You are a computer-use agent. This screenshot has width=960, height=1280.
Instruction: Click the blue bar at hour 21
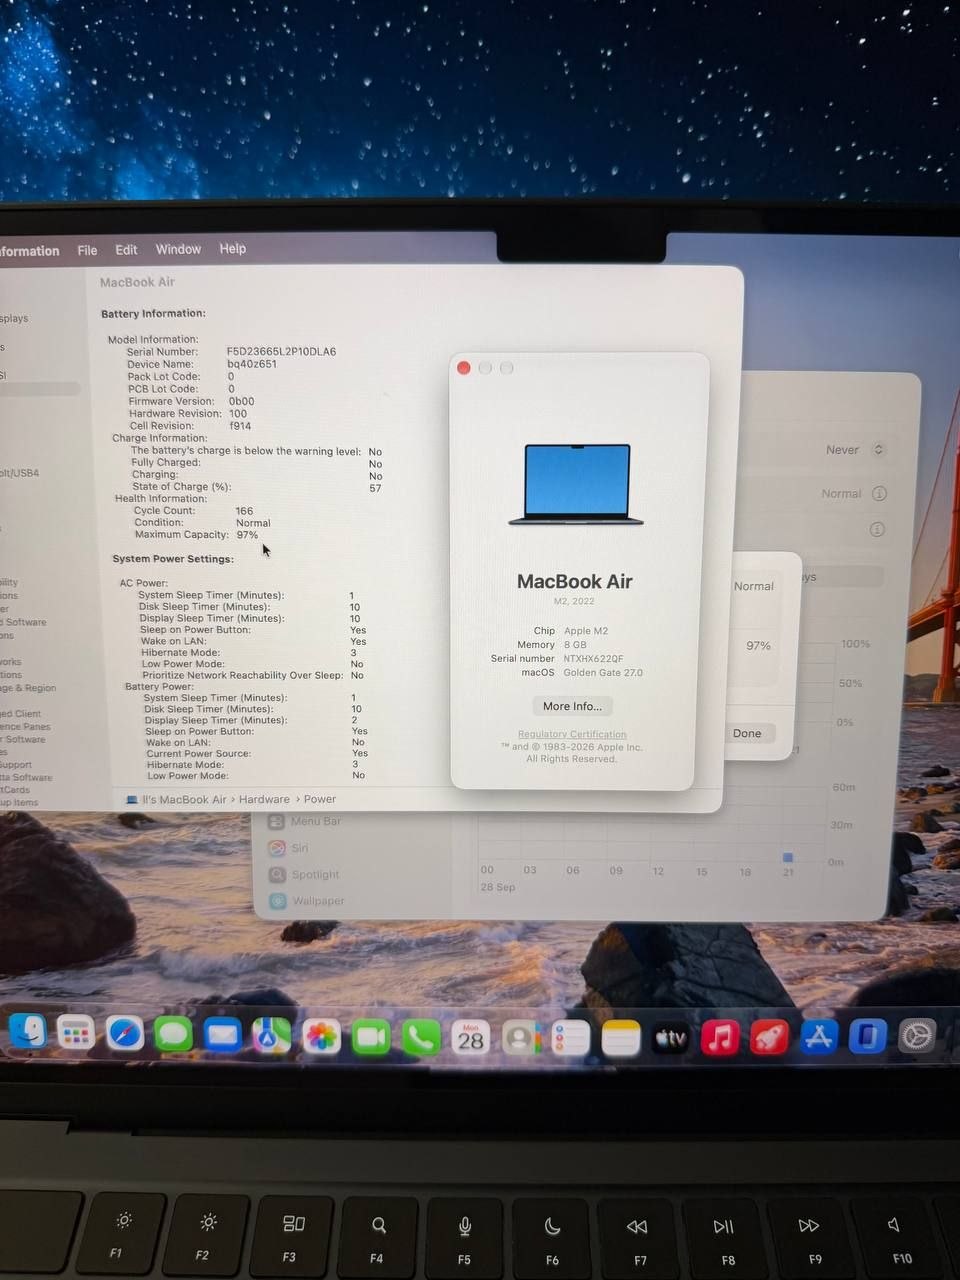click(x=788, y=858)
